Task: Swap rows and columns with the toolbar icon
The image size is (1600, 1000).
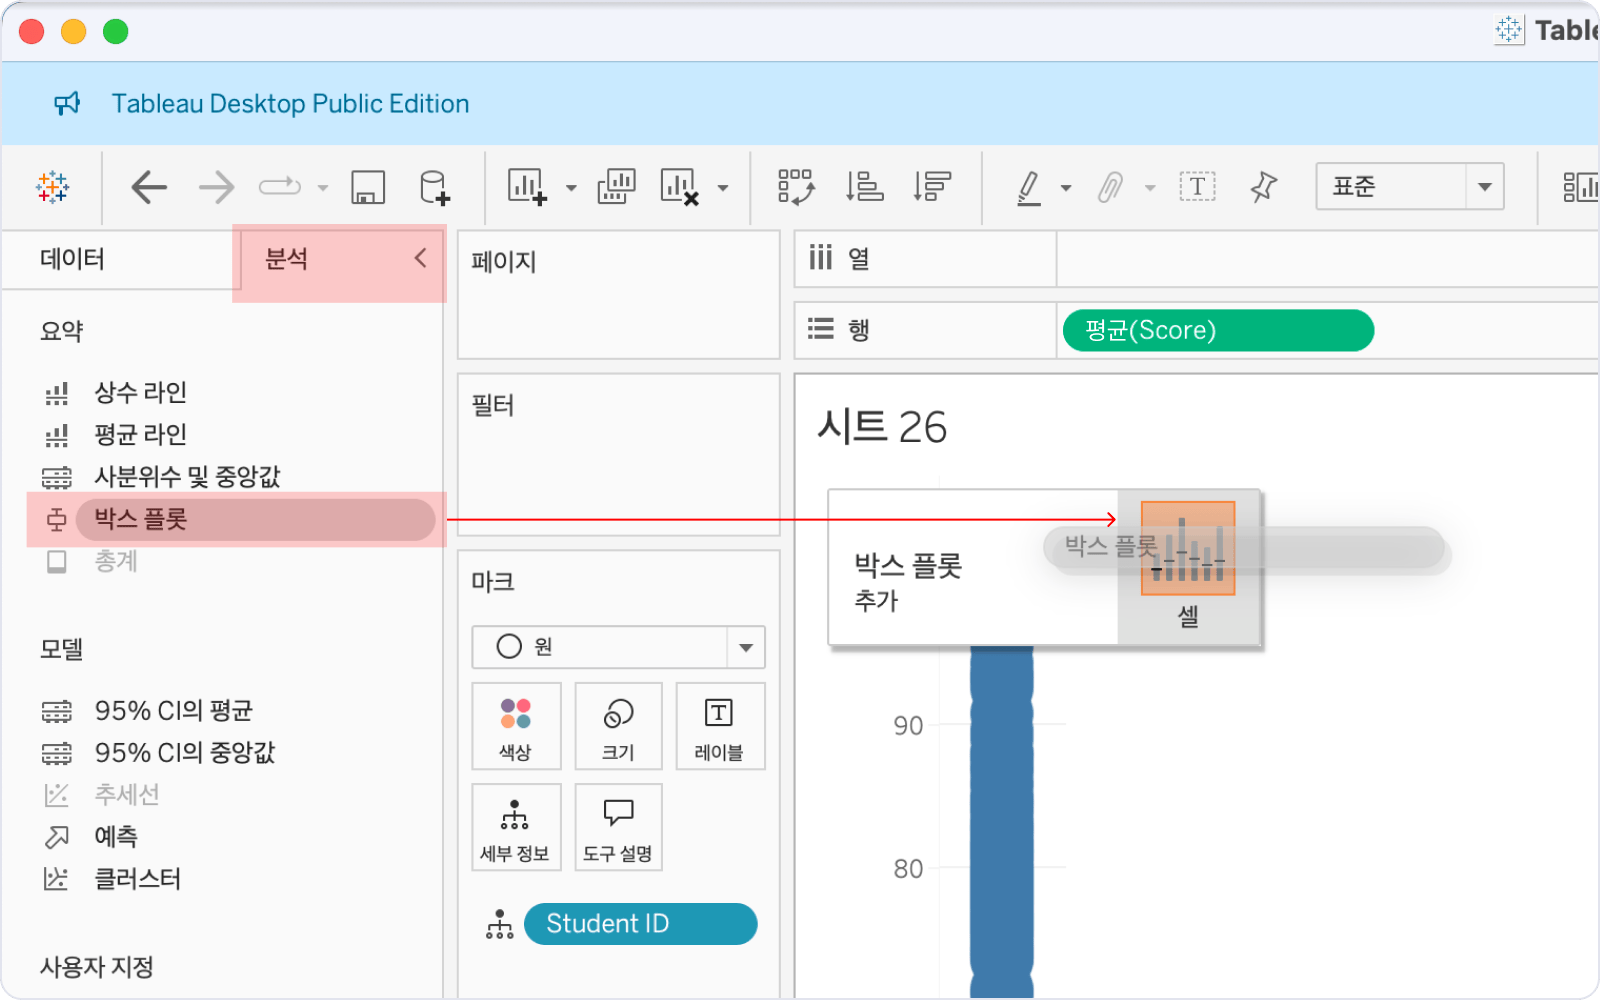Action: 796,187
